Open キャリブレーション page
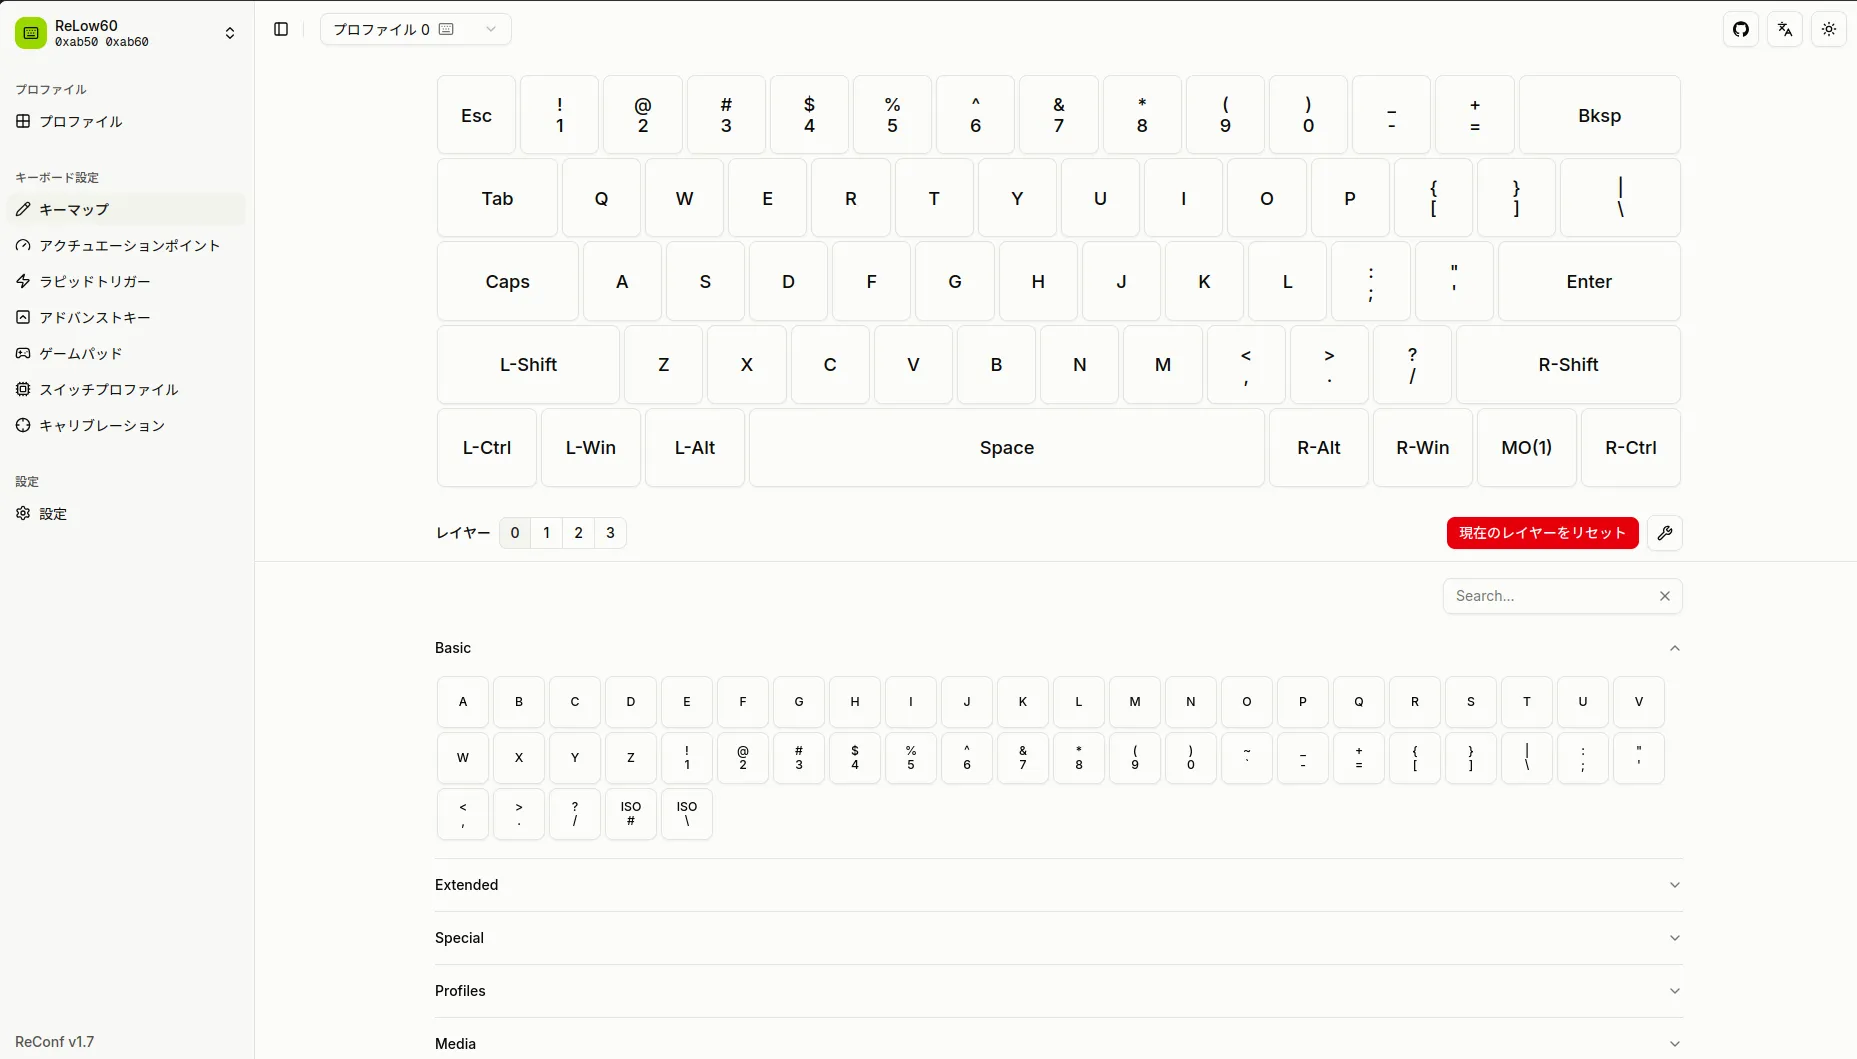The height and width of the screenshot is (1059, 1857). pos(126,425)
